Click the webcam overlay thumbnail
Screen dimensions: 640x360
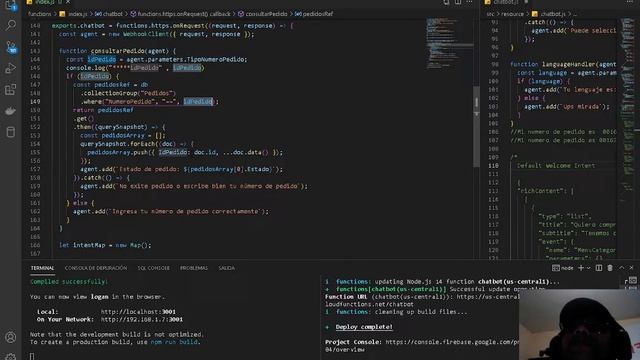579,324
